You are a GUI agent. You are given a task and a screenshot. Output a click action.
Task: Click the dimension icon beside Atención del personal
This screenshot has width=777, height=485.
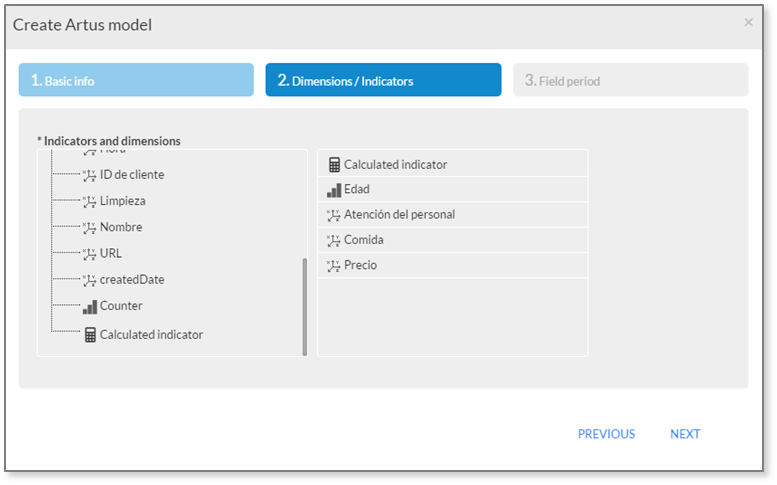[333, 215]
